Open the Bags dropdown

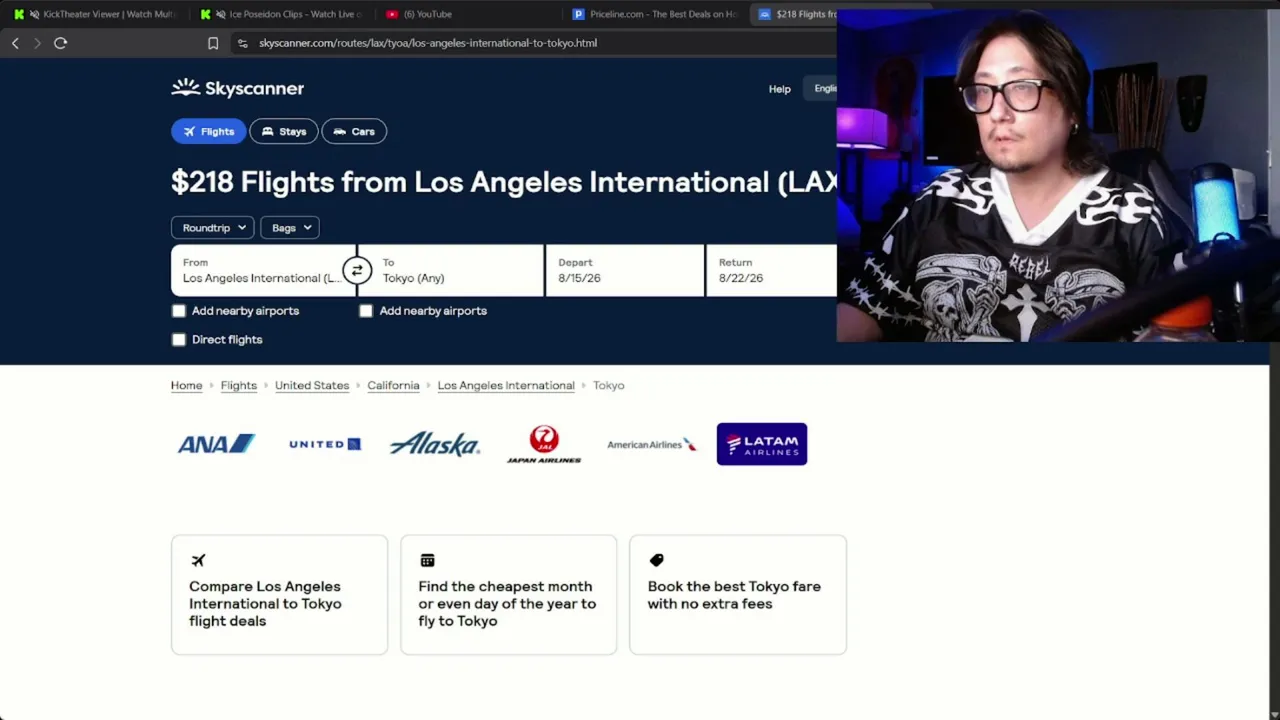290,228
